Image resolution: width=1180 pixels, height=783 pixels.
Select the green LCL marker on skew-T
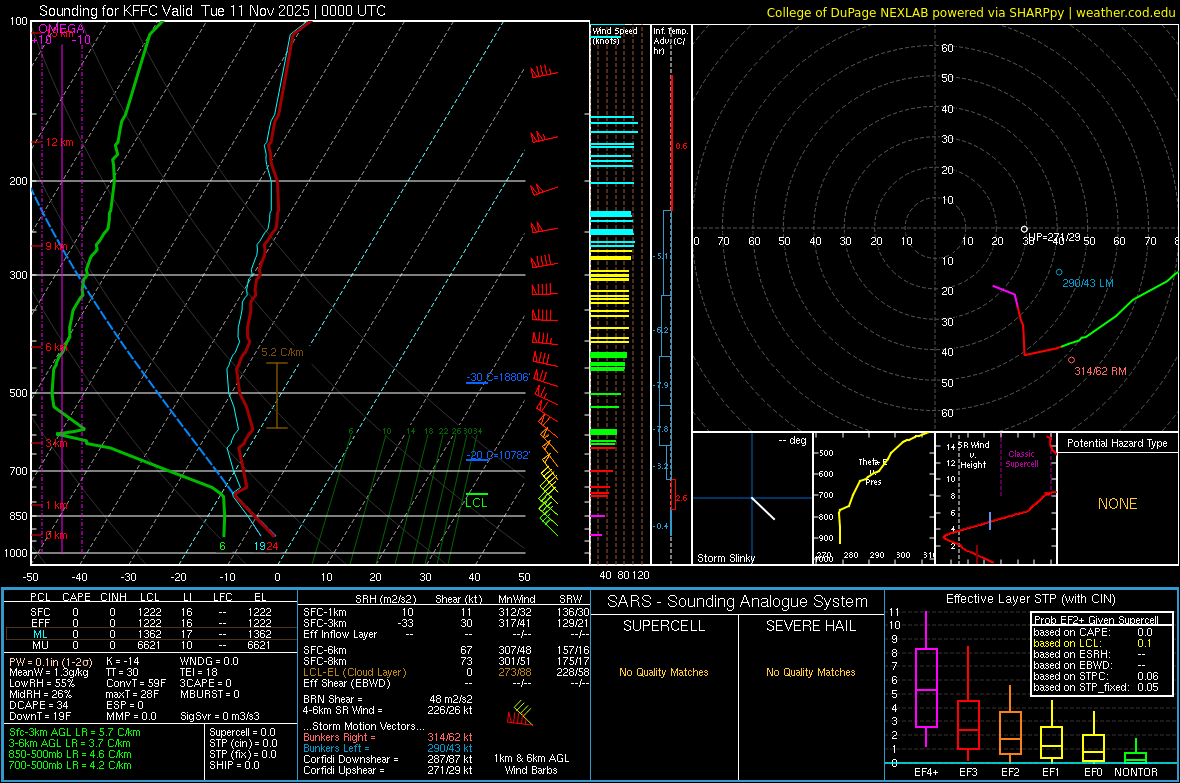(476, 502)
